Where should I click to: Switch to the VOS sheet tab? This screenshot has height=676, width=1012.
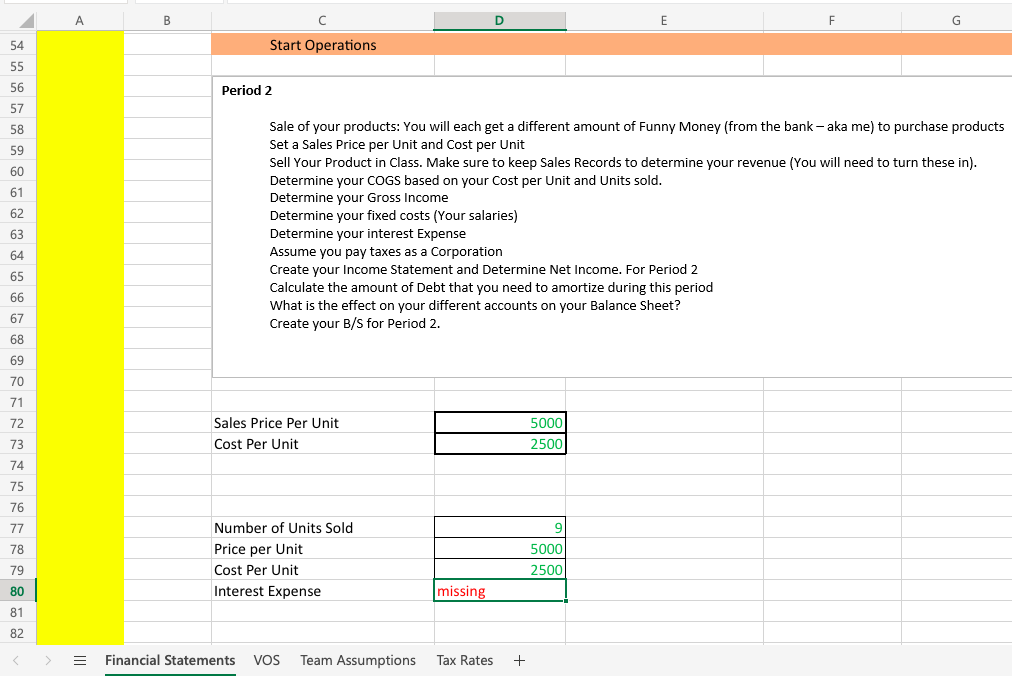pos(266,660)
